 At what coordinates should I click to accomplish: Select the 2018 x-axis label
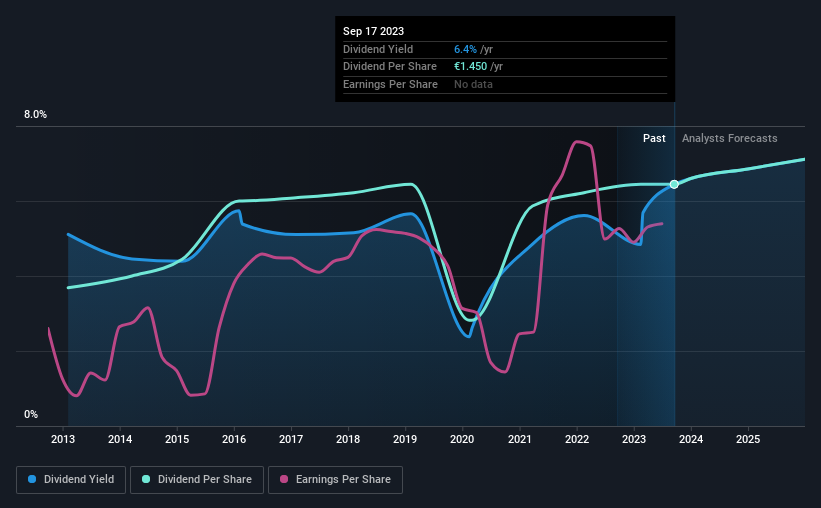point(348,439)
